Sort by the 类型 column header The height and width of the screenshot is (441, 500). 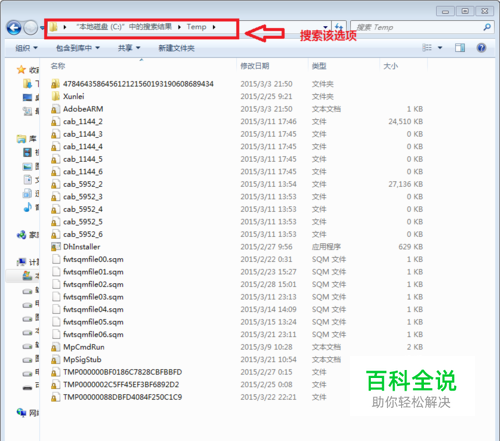319,66
